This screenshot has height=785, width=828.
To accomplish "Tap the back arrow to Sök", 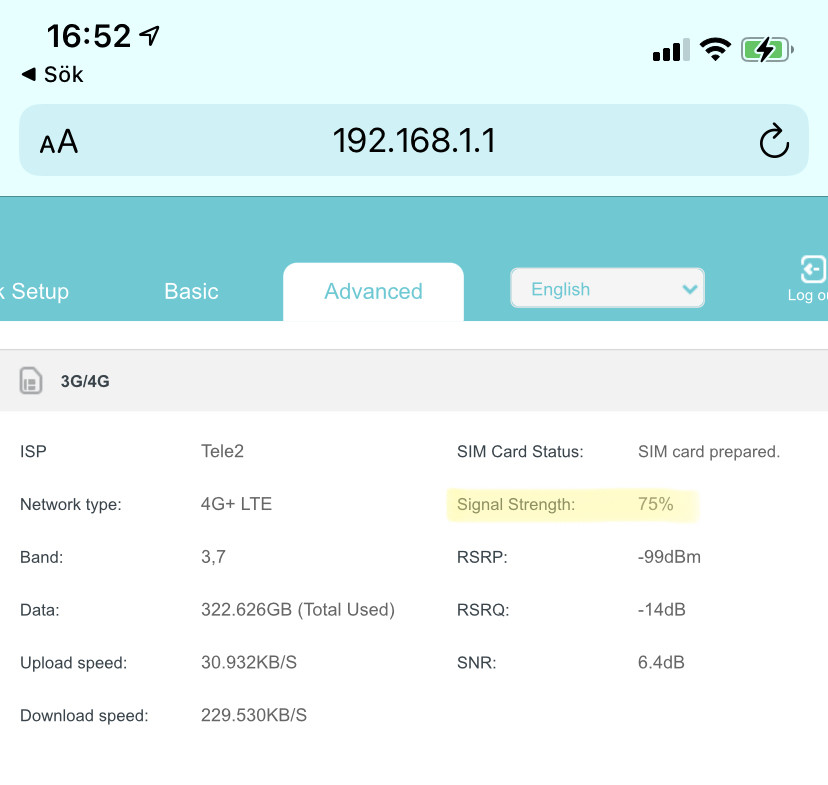I will 28,75.
